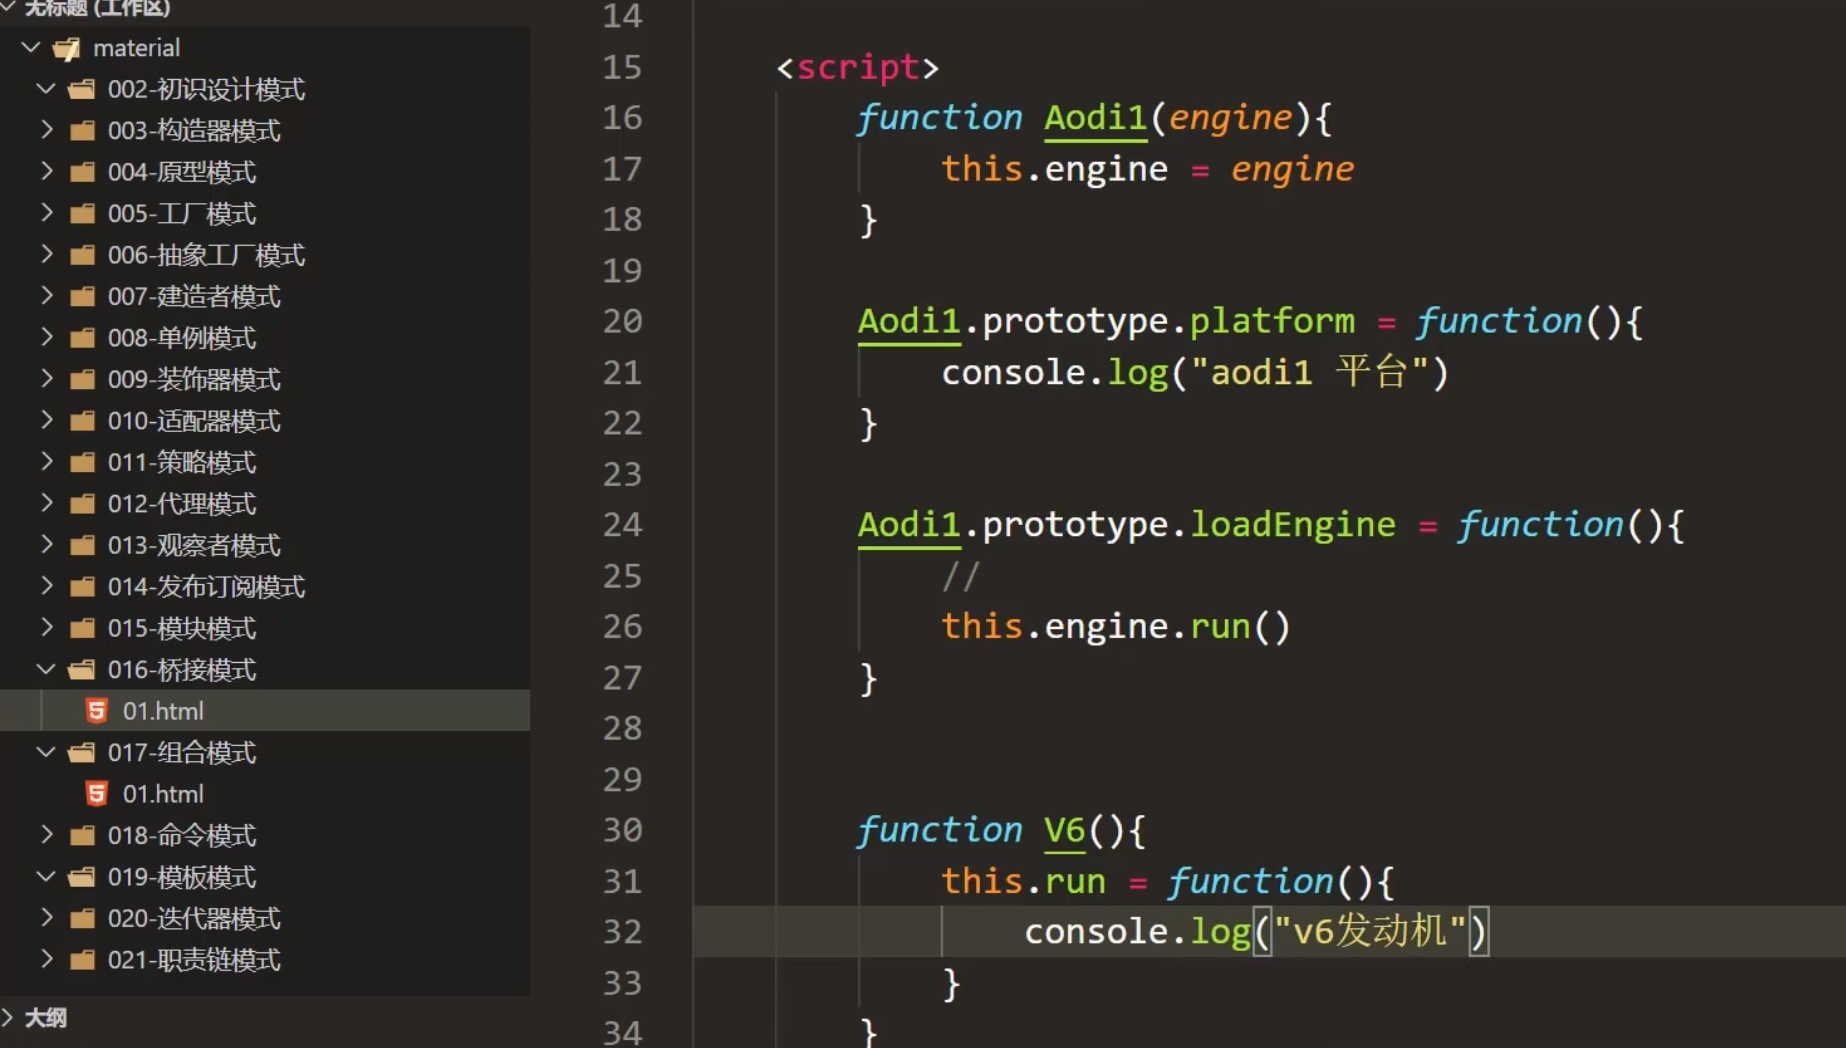
Task: Click the 008-单例模式 folder icon
Action: tap(82, 338)
